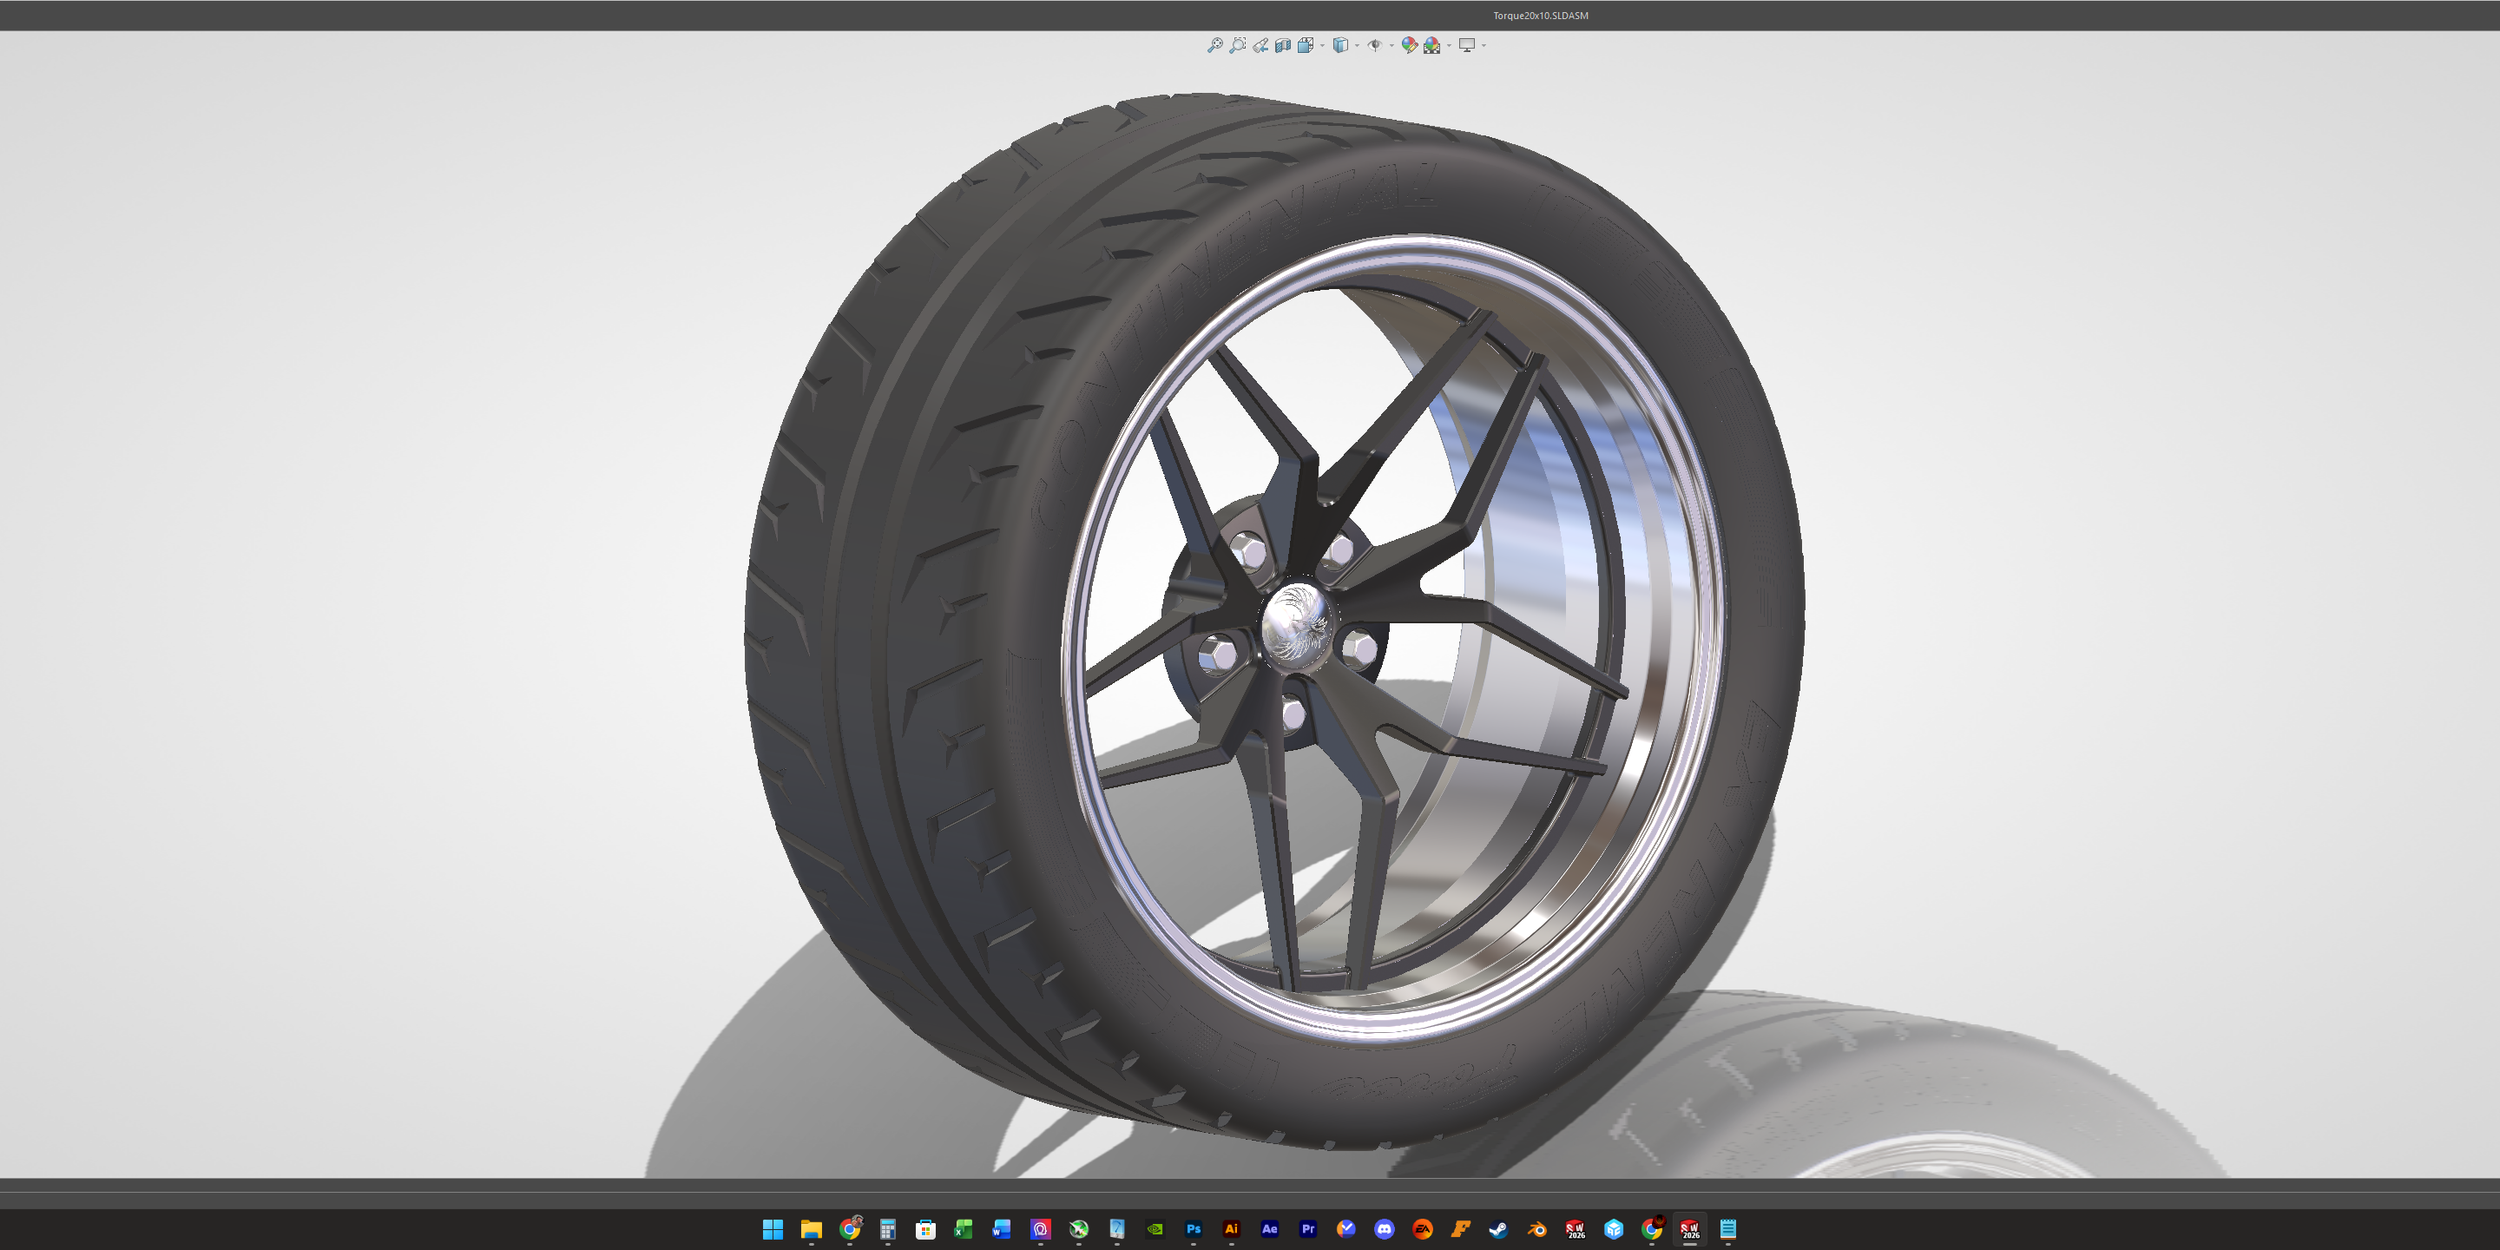Open Premiere Pro from the taskbar
Screen dimensions: 2500x1250
(1308, 1229)
